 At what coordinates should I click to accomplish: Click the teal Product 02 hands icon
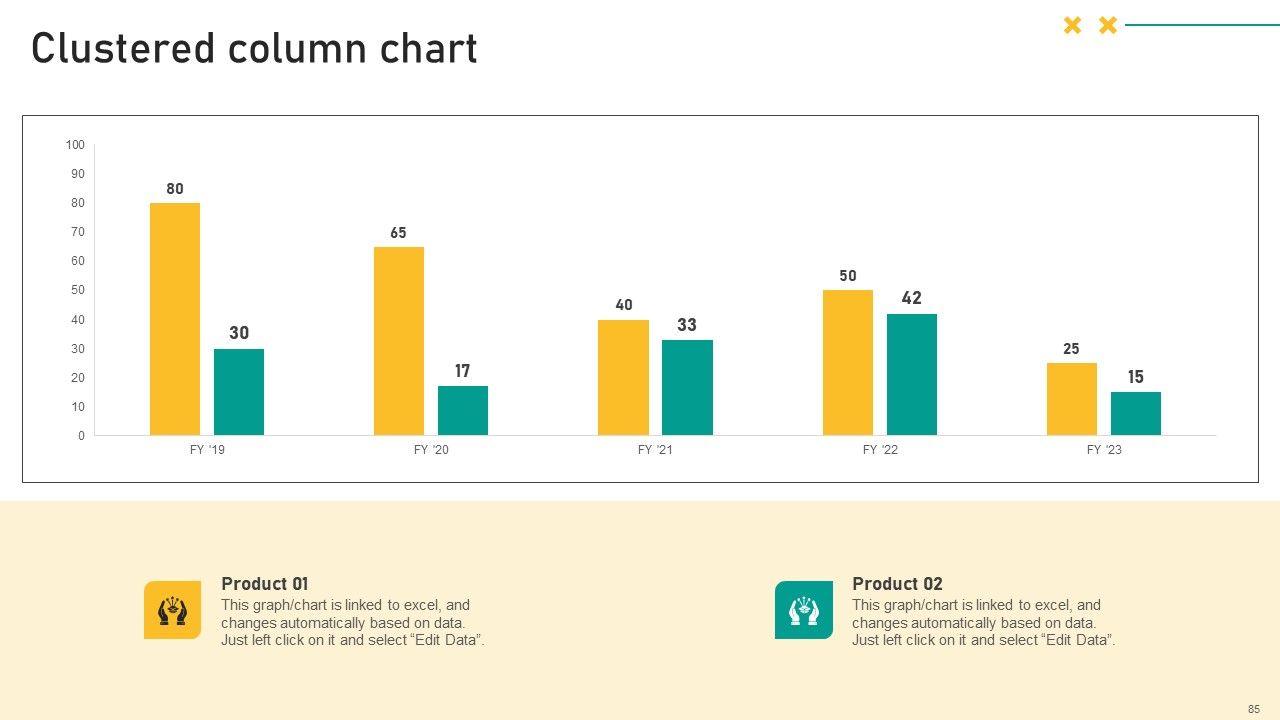tap(803, 610)
